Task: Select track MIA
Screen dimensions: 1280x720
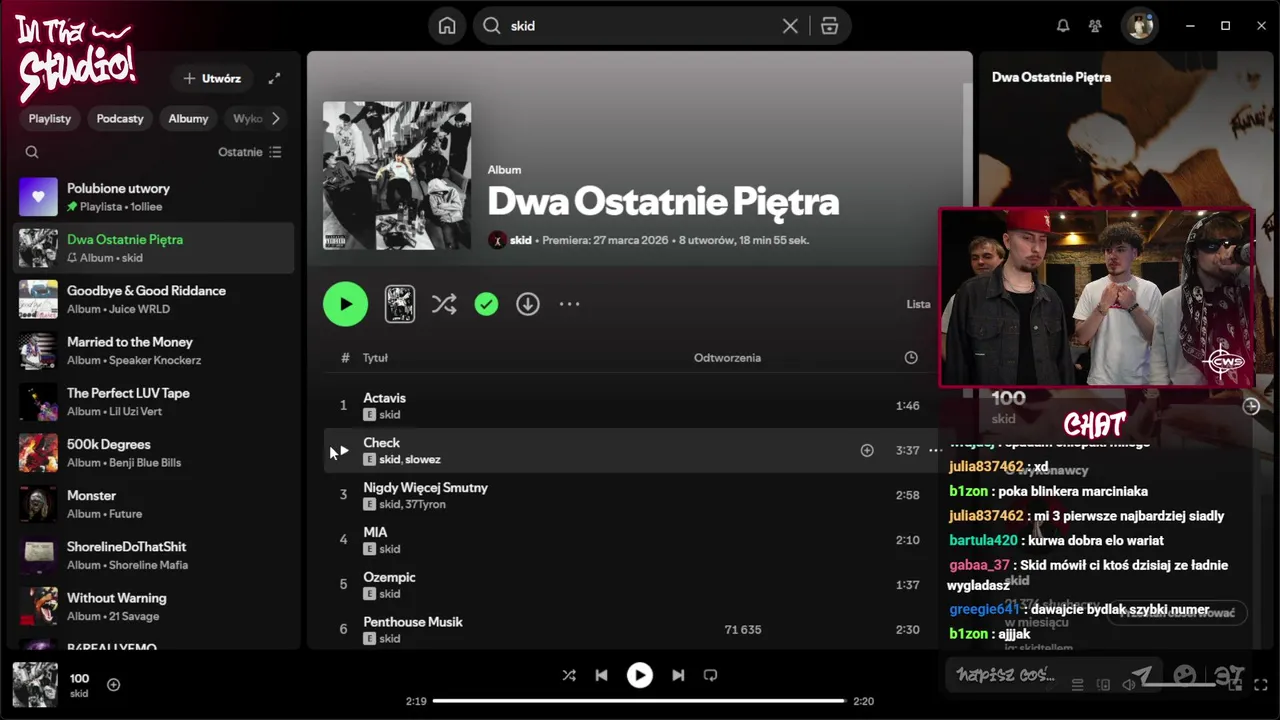Action: click(x=375, y=533)
